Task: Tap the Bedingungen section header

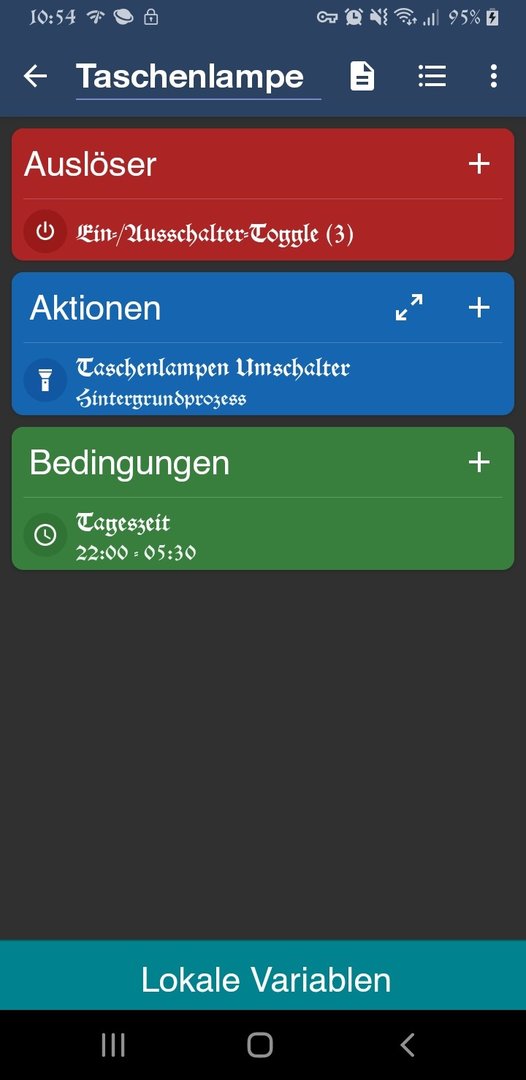Action: point(129,464)
